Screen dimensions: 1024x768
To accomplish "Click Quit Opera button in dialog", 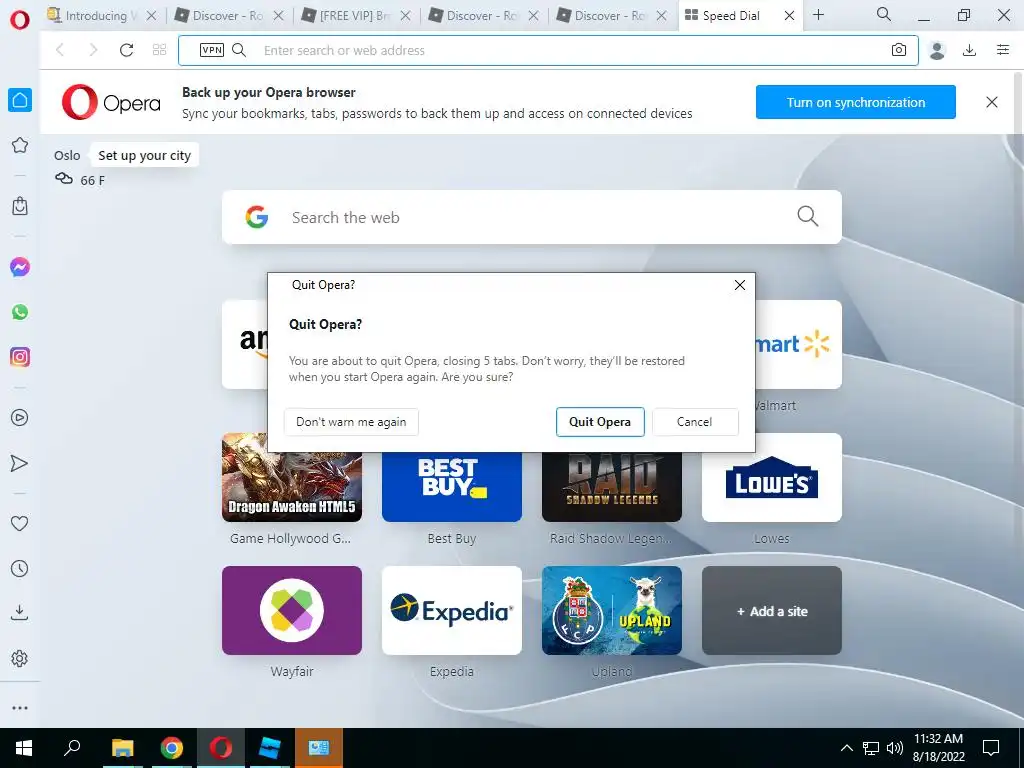I will point(600,422).
